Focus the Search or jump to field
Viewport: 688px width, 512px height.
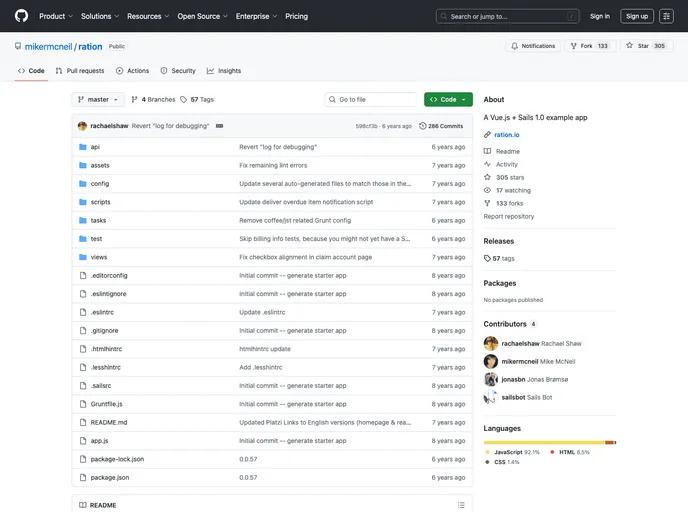coord(507,16)
